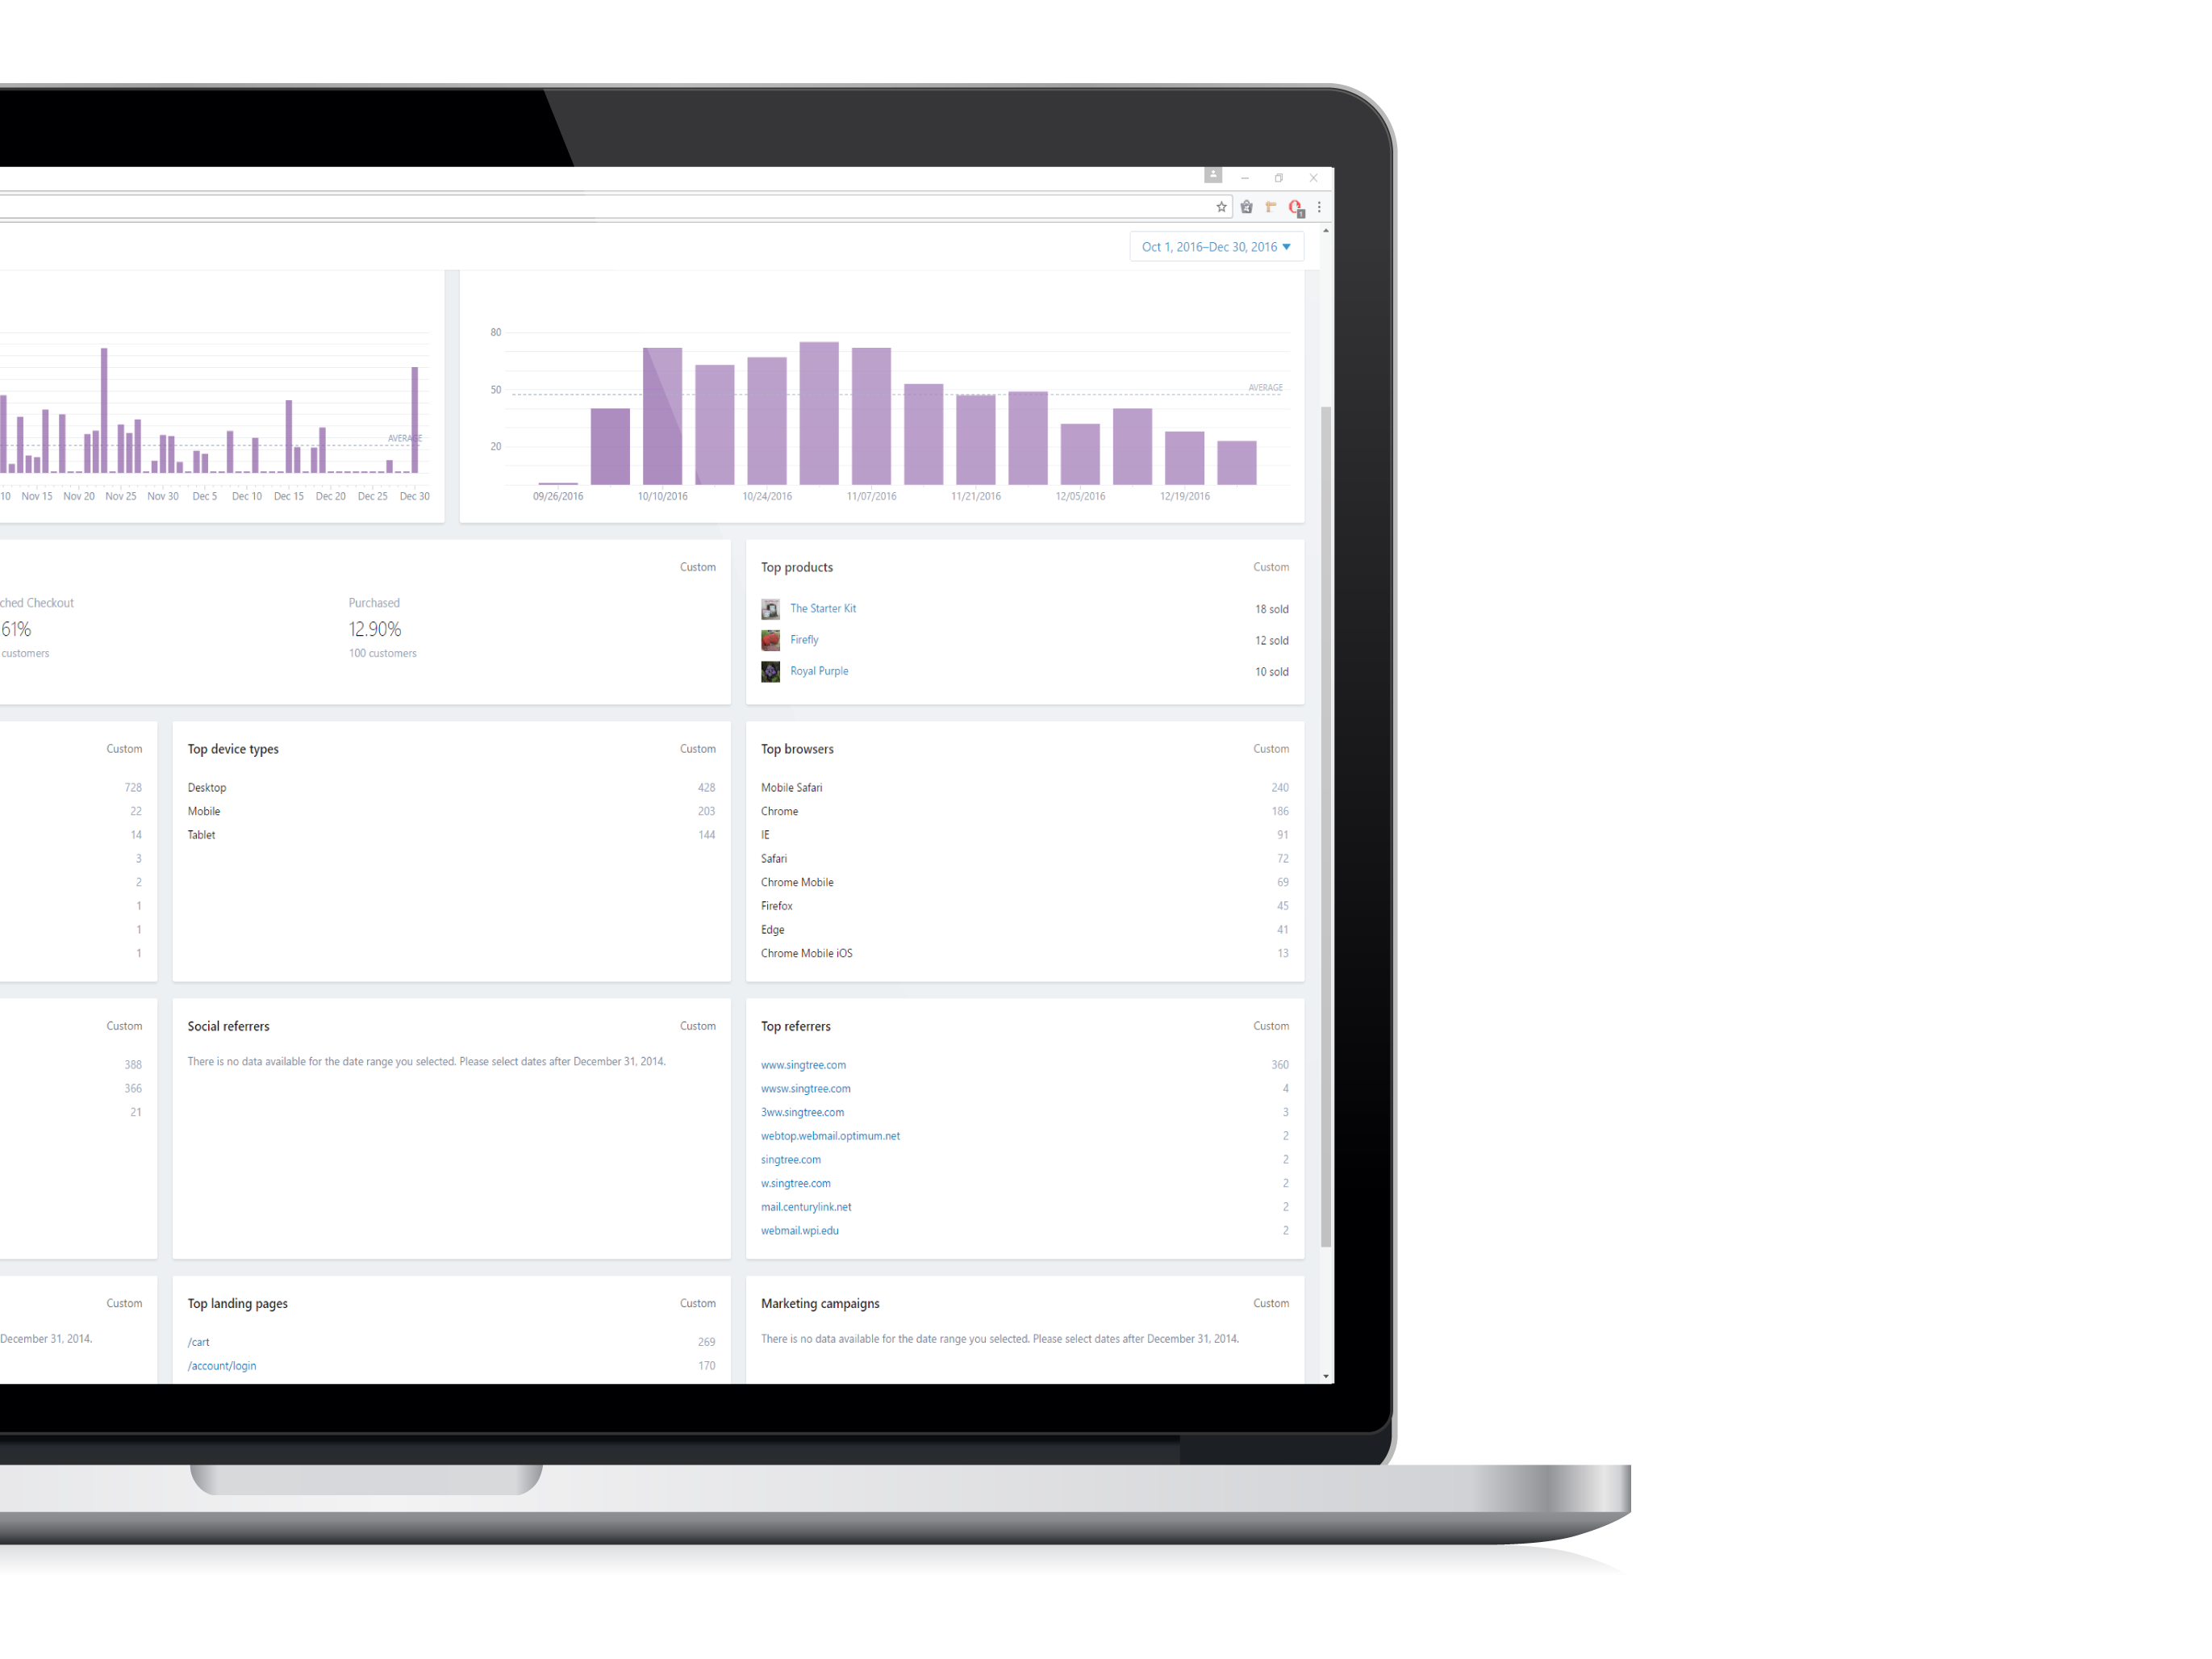The width and height of the screenshot is (2212, 1659).
Task: Toggle visibility of the average line
Action: (1267, 387)
